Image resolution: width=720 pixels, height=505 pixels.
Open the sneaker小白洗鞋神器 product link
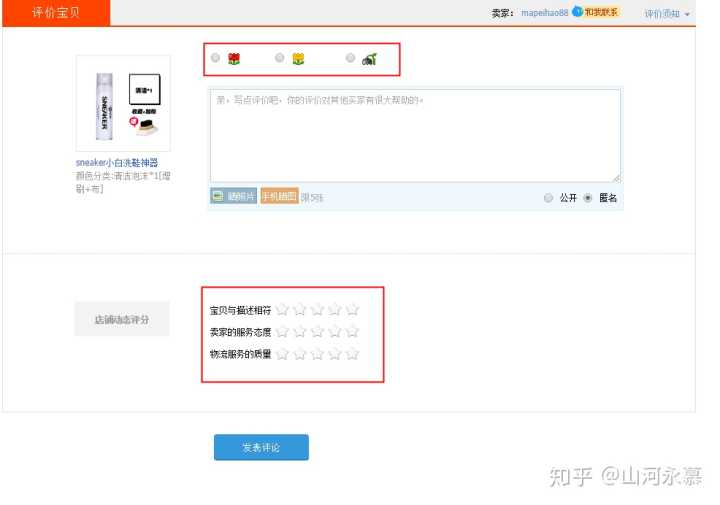(x=117, y=163)
